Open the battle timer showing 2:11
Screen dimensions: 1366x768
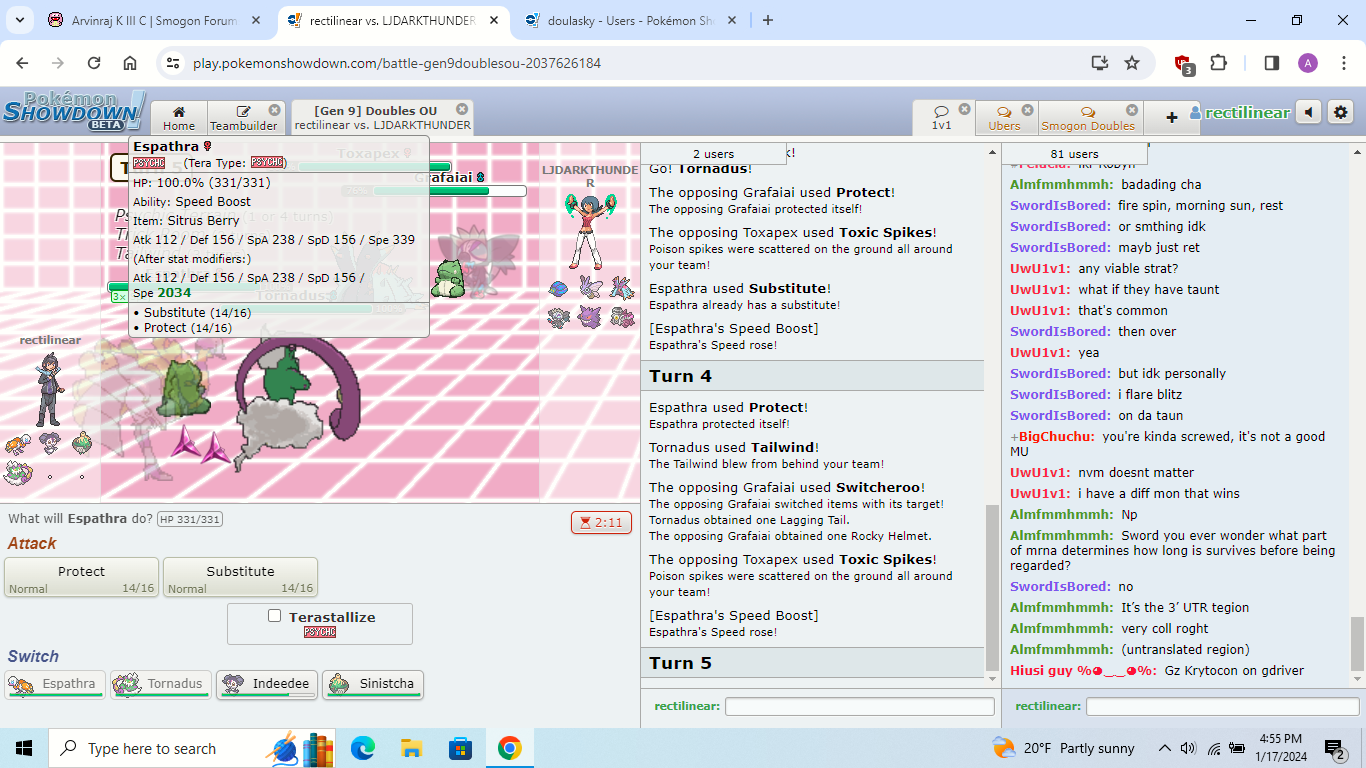[x=601, y=522]
